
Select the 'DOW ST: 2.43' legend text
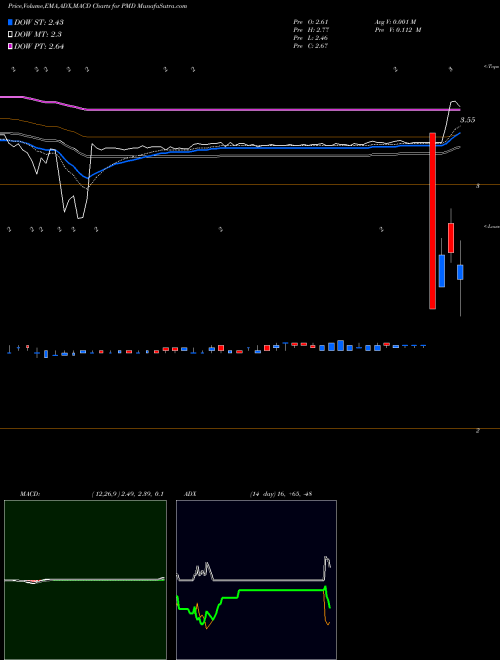(x=39, y=22)
